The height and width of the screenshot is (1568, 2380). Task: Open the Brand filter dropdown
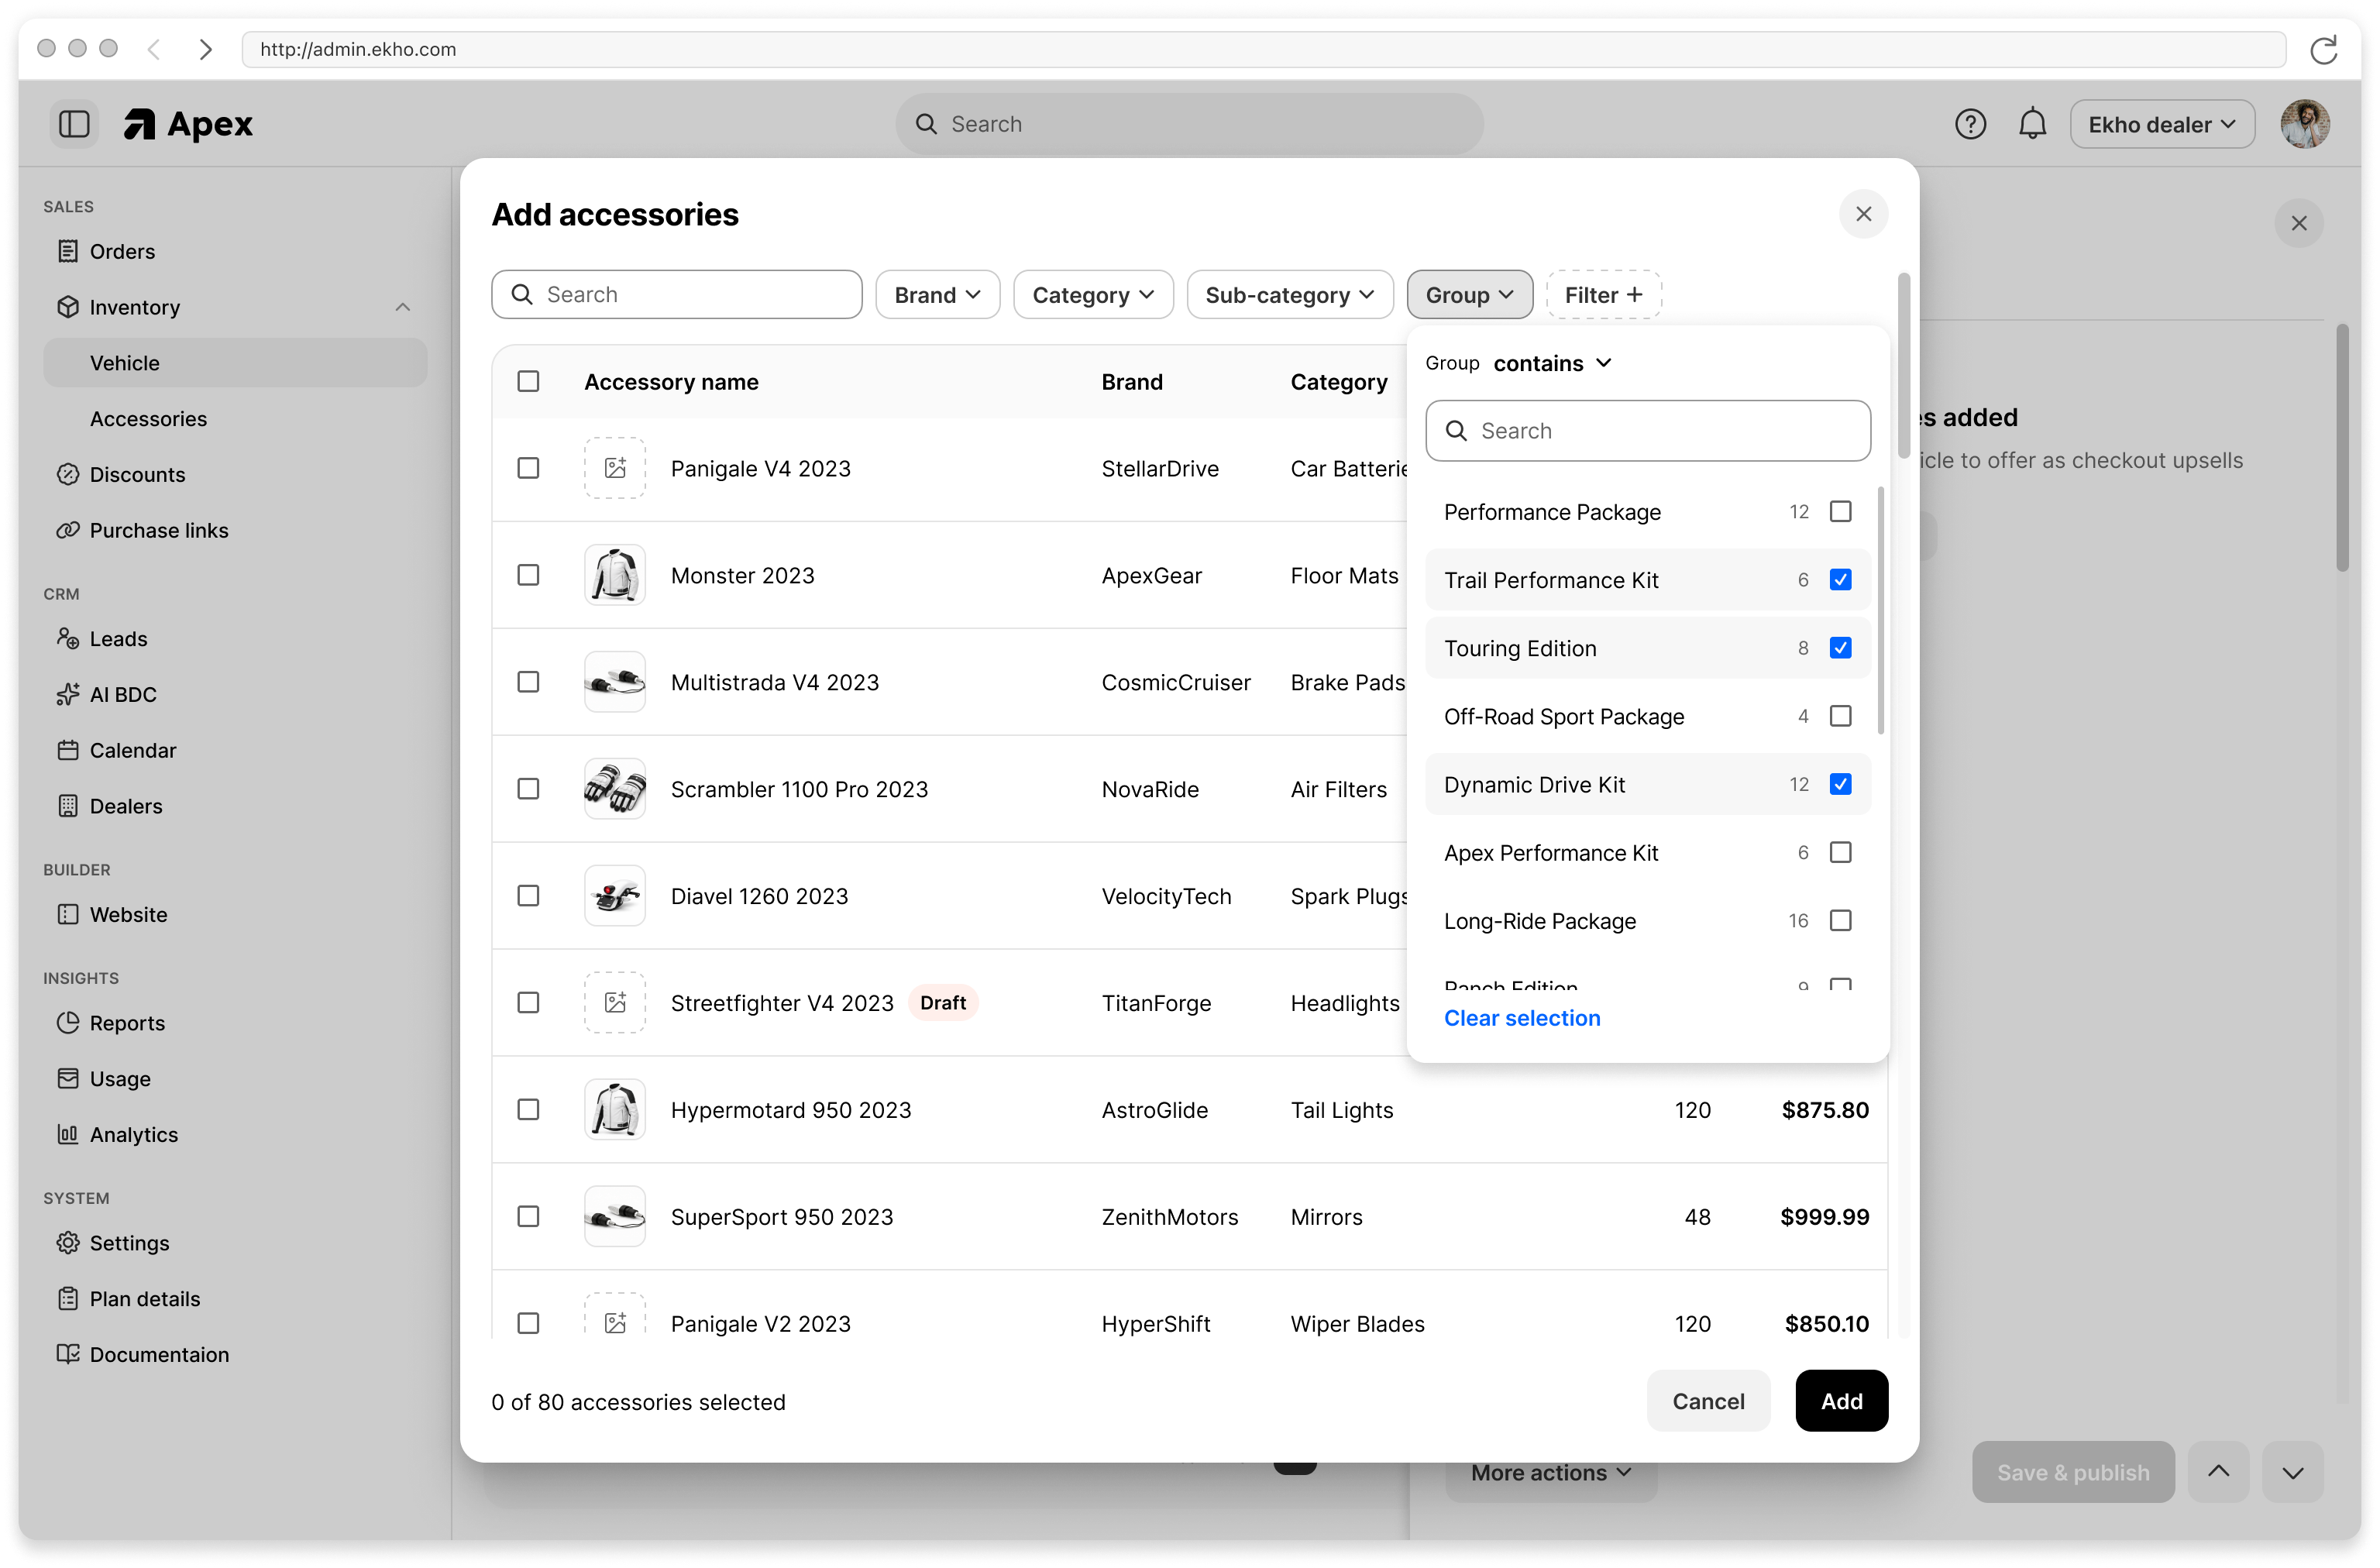point(936,294)
